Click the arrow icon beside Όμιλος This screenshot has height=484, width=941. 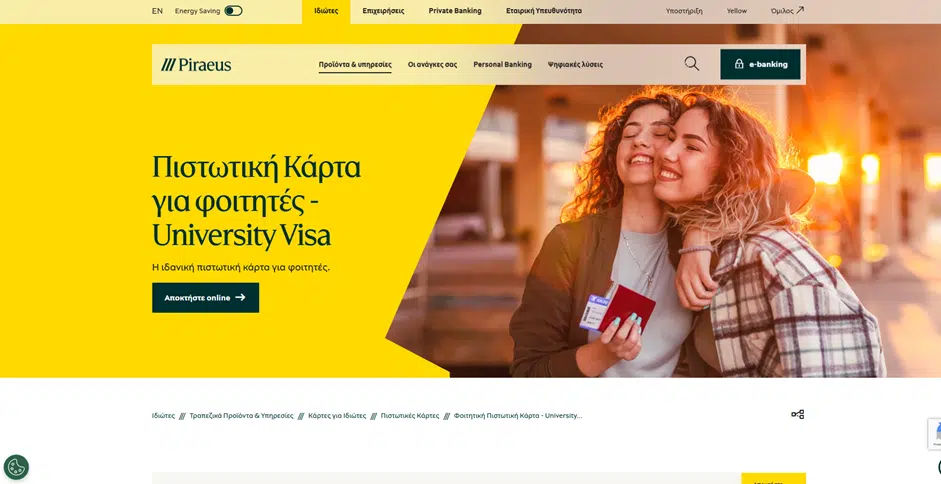pos(799,10)
